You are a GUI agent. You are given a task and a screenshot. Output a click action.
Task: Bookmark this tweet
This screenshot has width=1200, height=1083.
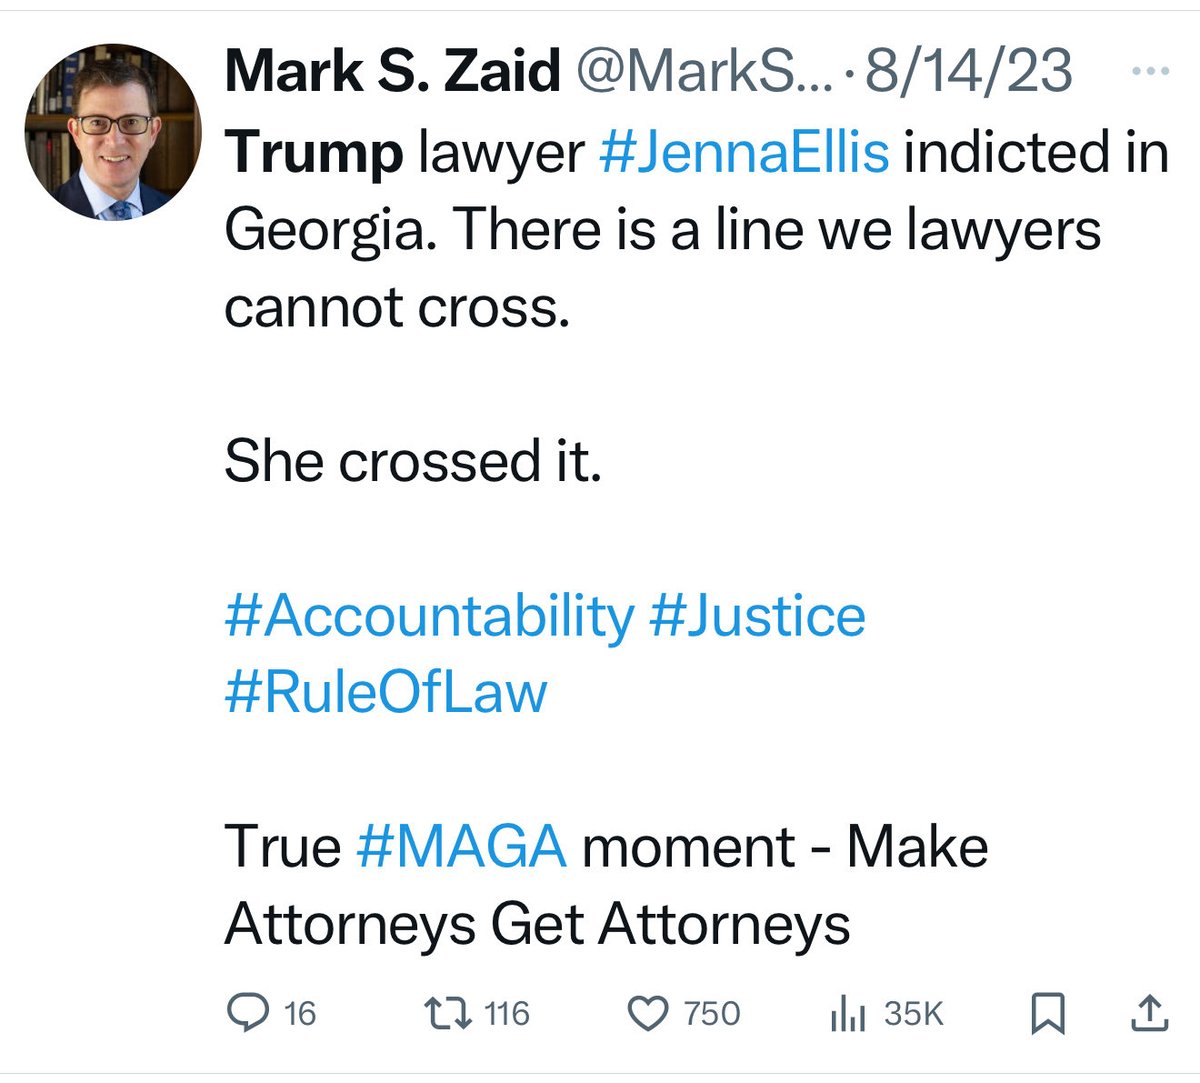1048,1014
